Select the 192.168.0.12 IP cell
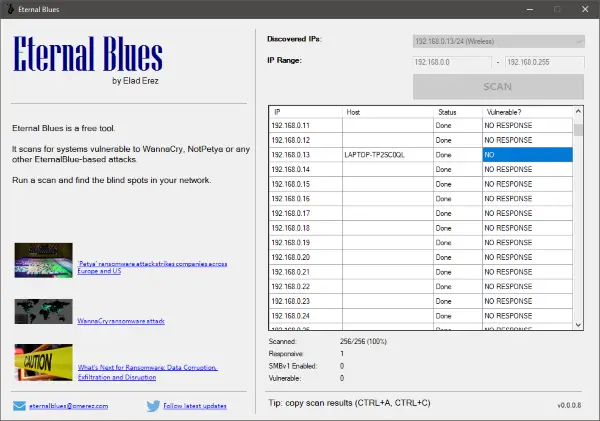Screen dimensions: 600x421 click(306, 140)
